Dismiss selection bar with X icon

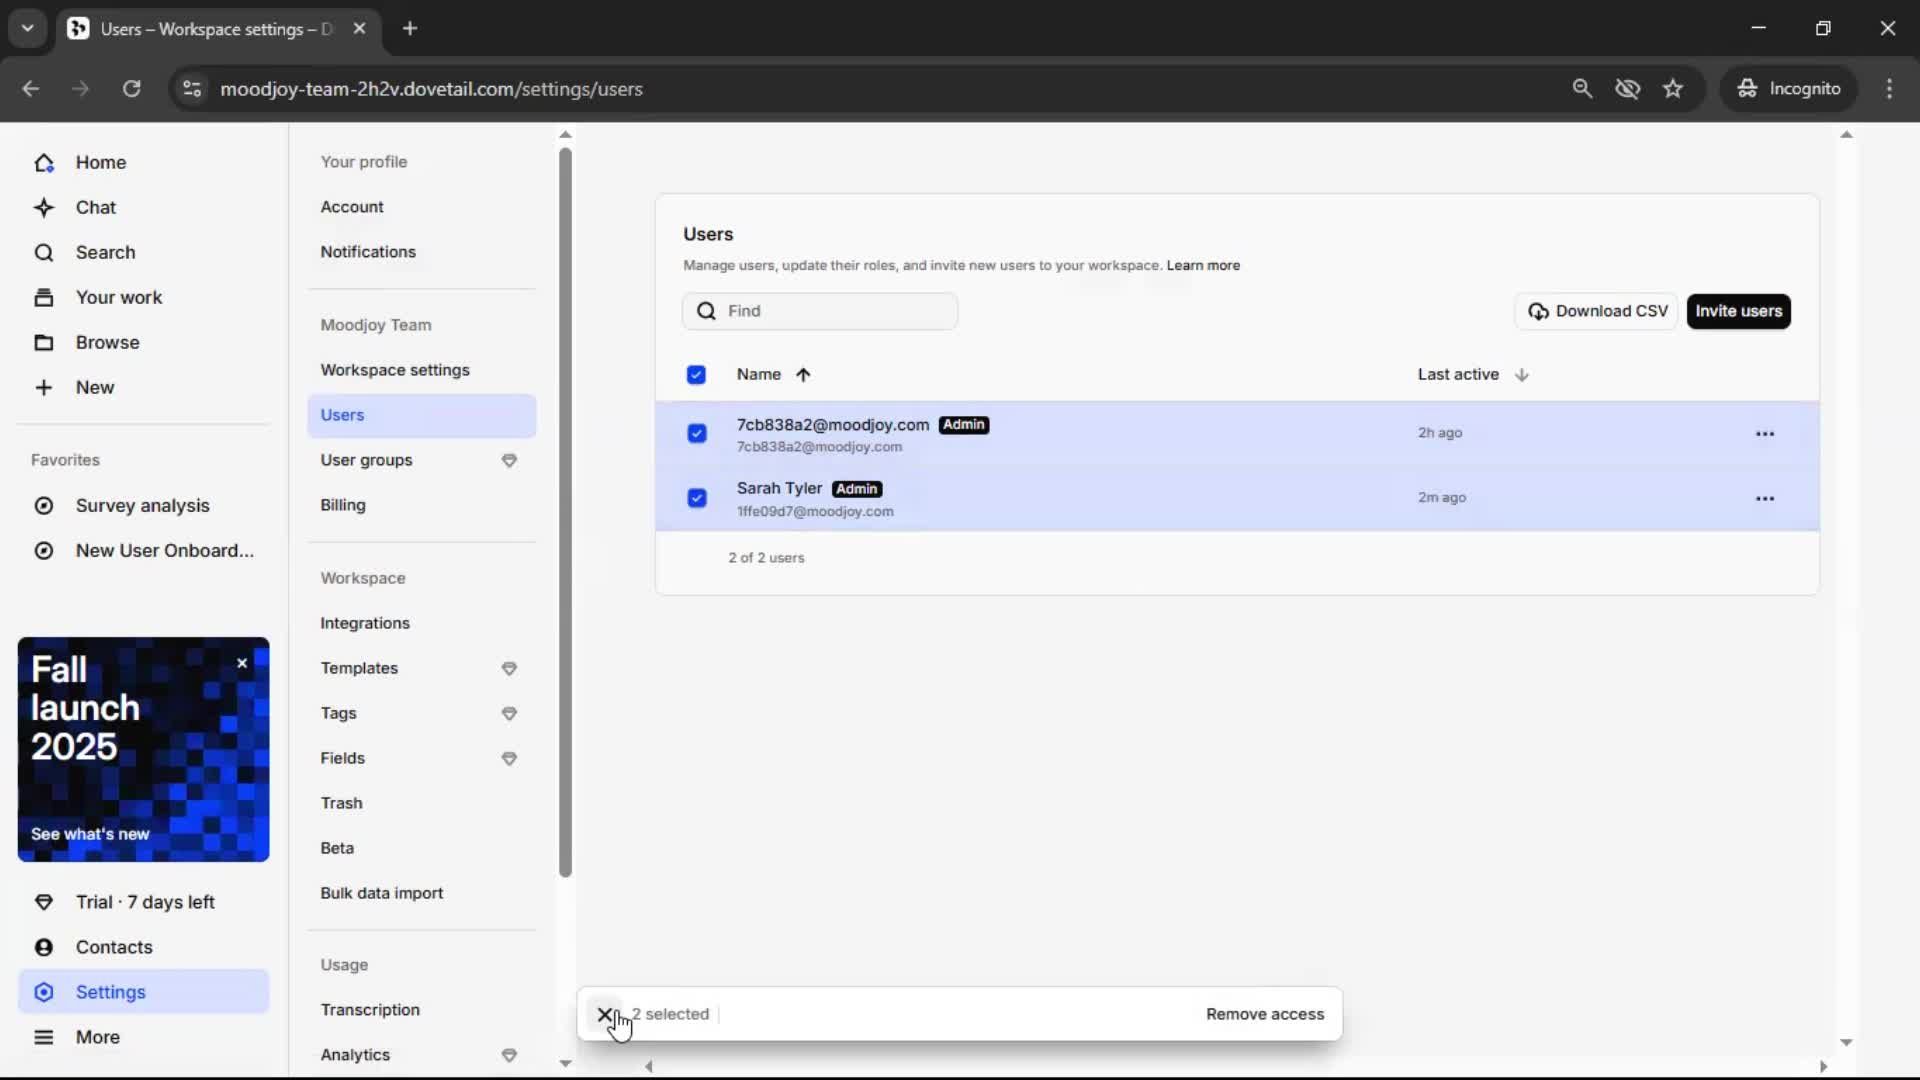coord(605,1014)
